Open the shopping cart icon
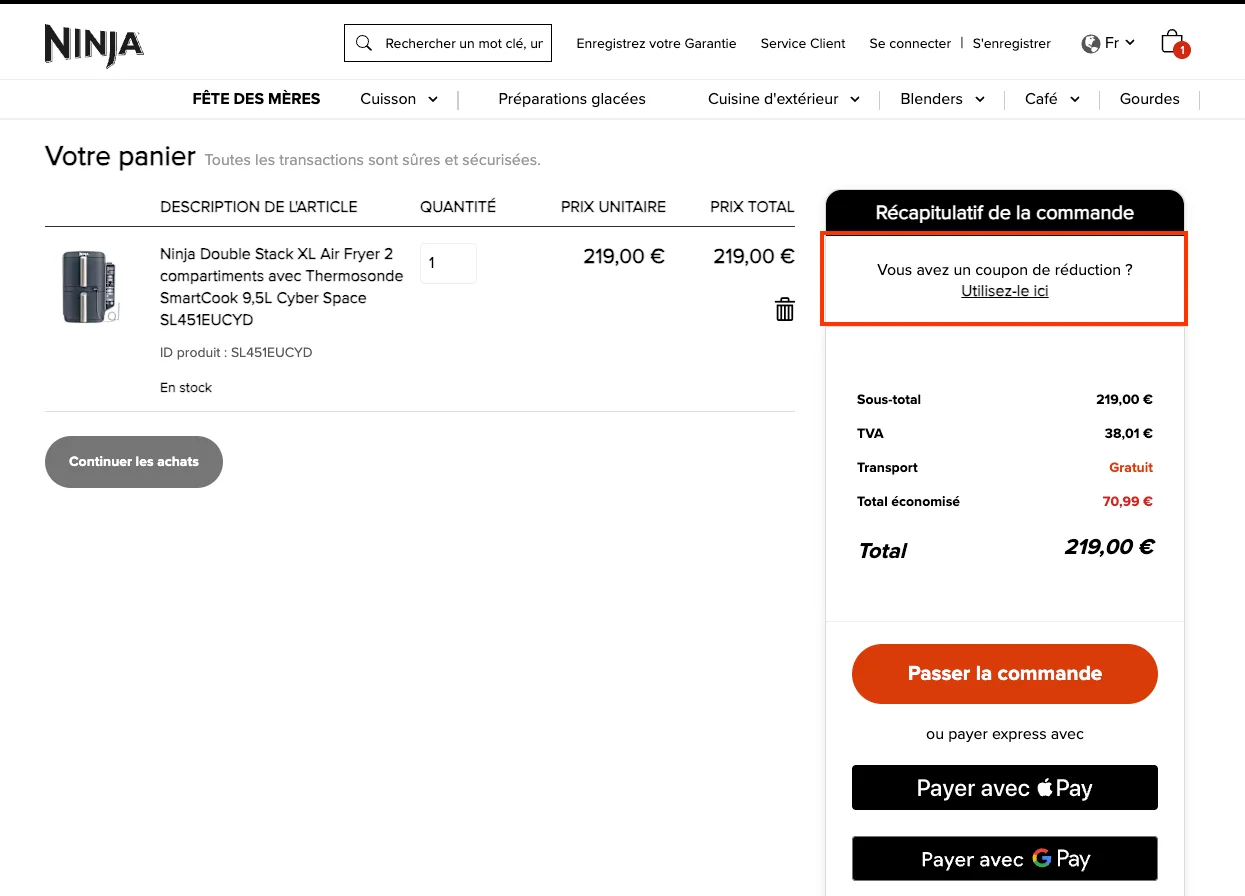 [x=1174, y=43]
